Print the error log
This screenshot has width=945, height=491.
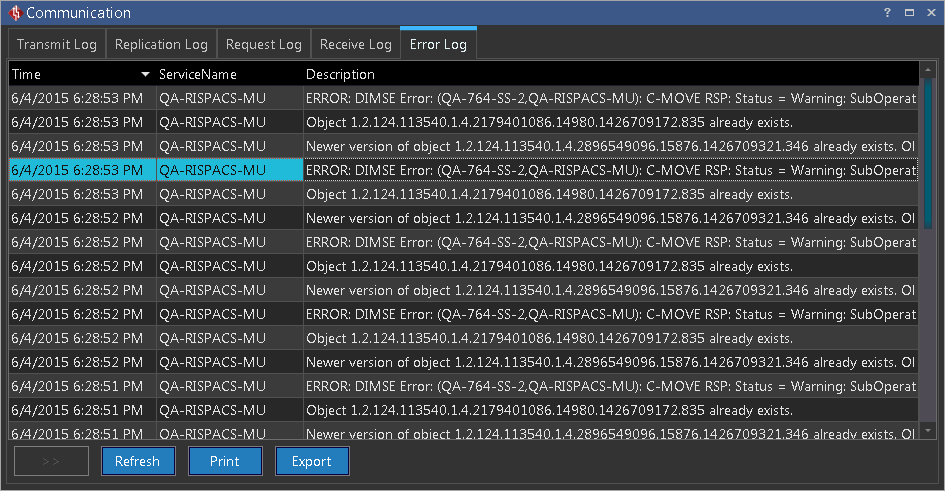(x=225, y=461)
